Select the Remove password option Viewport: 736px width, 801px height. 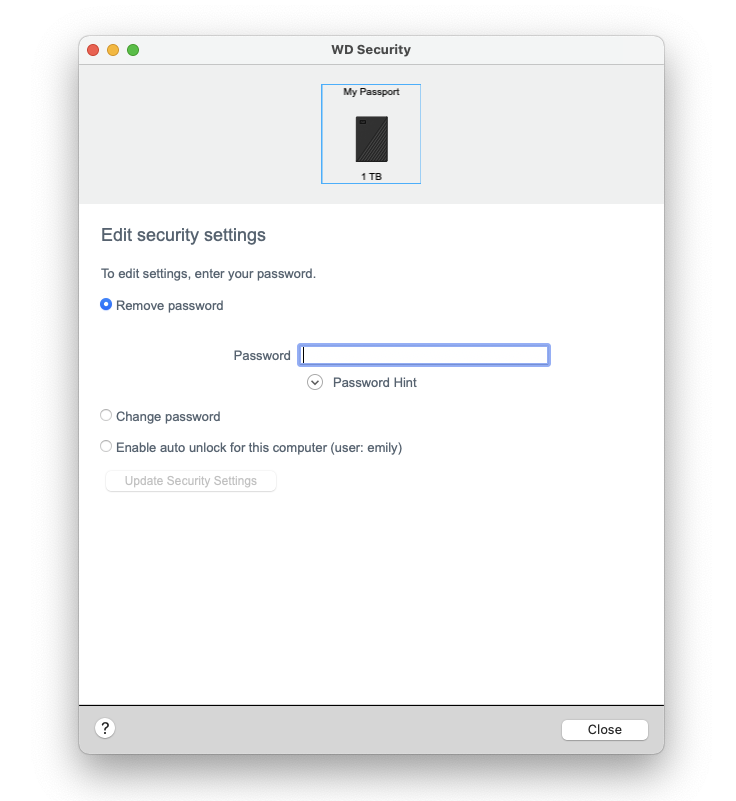pos(106,304)
